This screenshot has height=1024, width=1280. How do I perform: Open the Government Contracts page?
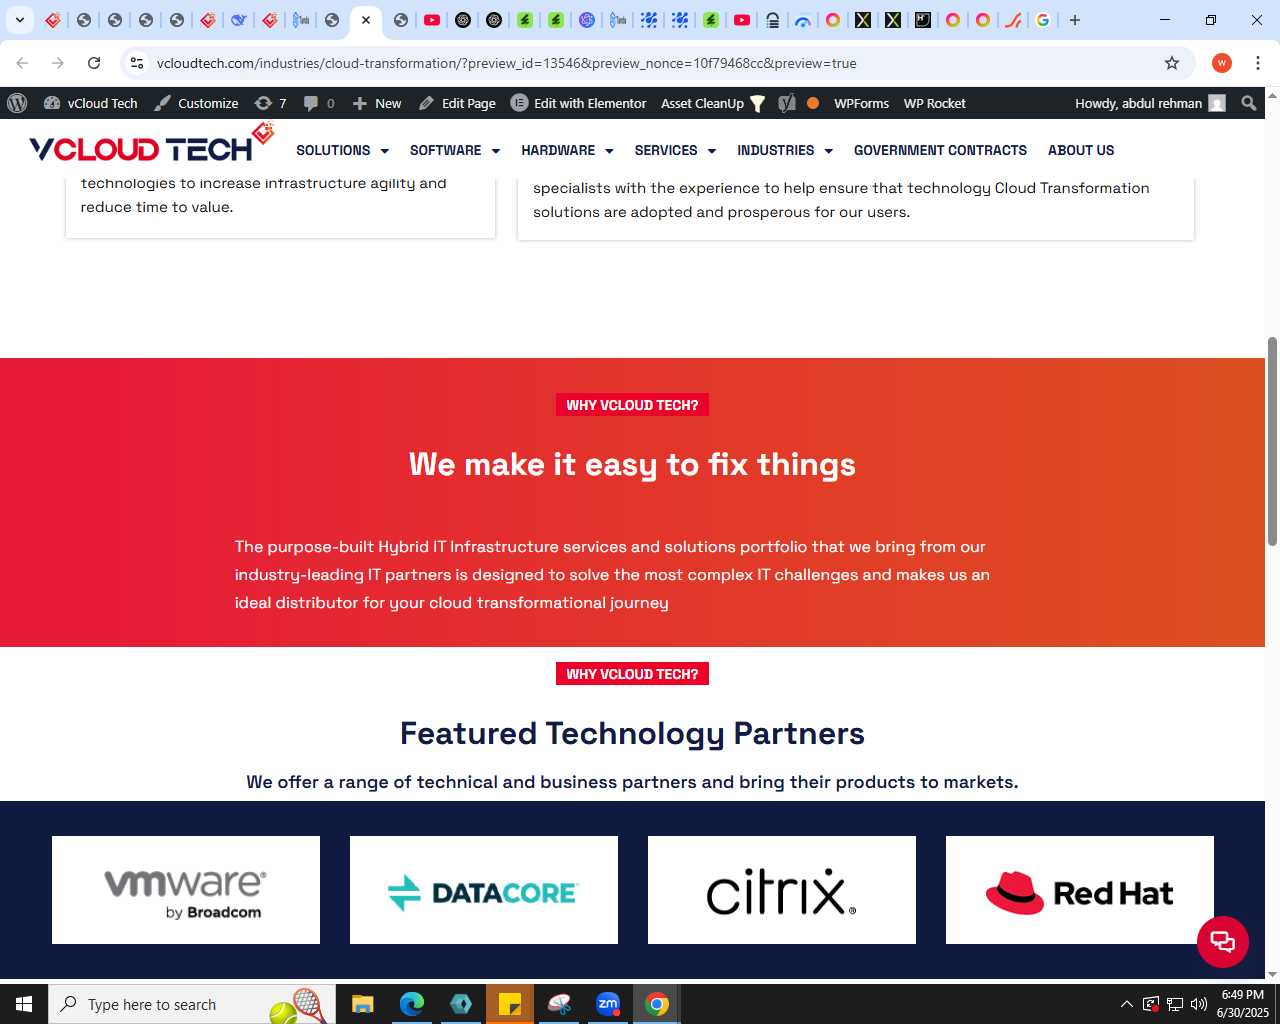coord(940,150)
